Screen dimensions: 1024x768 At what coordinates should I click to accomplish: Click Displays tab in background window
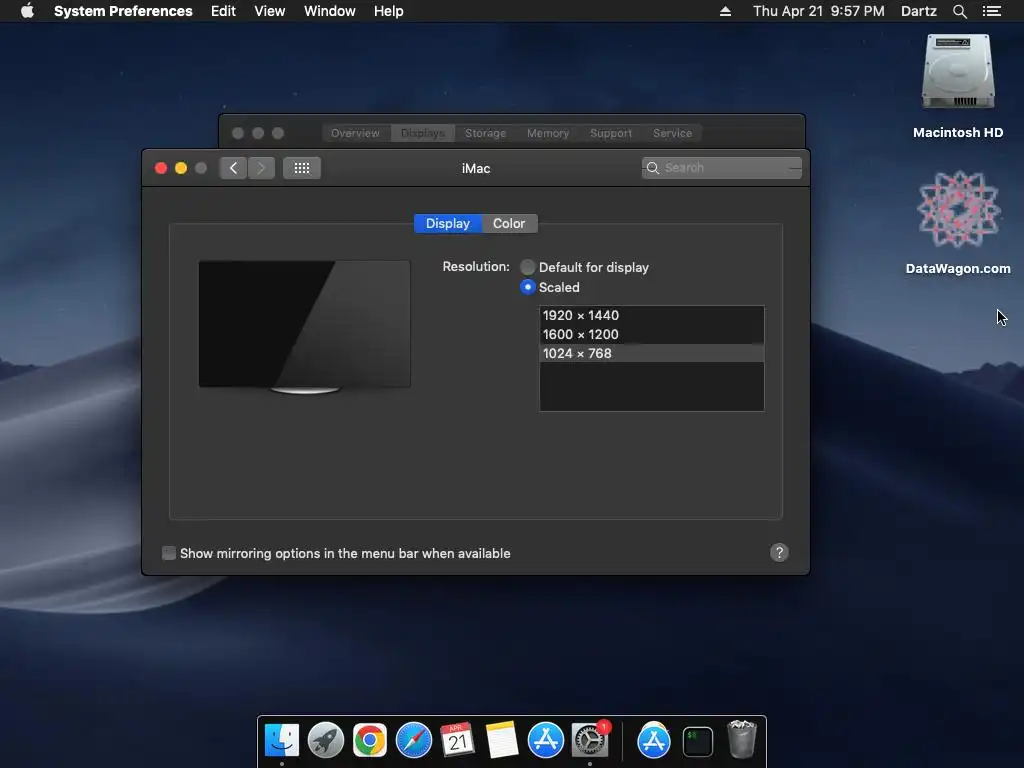tap(423, 133)
